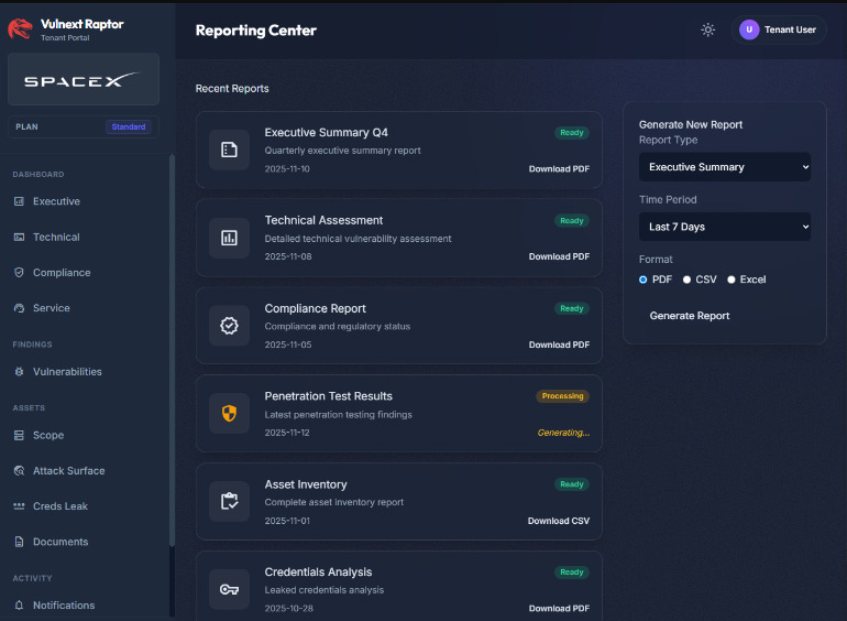This screenshot has width=847, height=621.
Task: Open the Attack Surface page
Action: [x=69, y=471]
